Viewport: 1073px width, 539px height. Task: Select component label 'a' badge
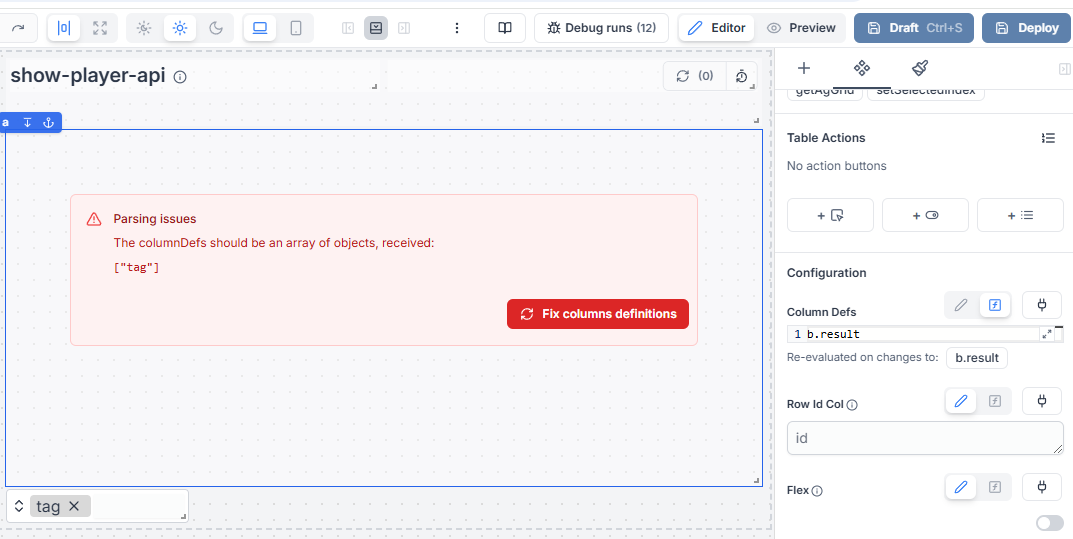(5, 122)
